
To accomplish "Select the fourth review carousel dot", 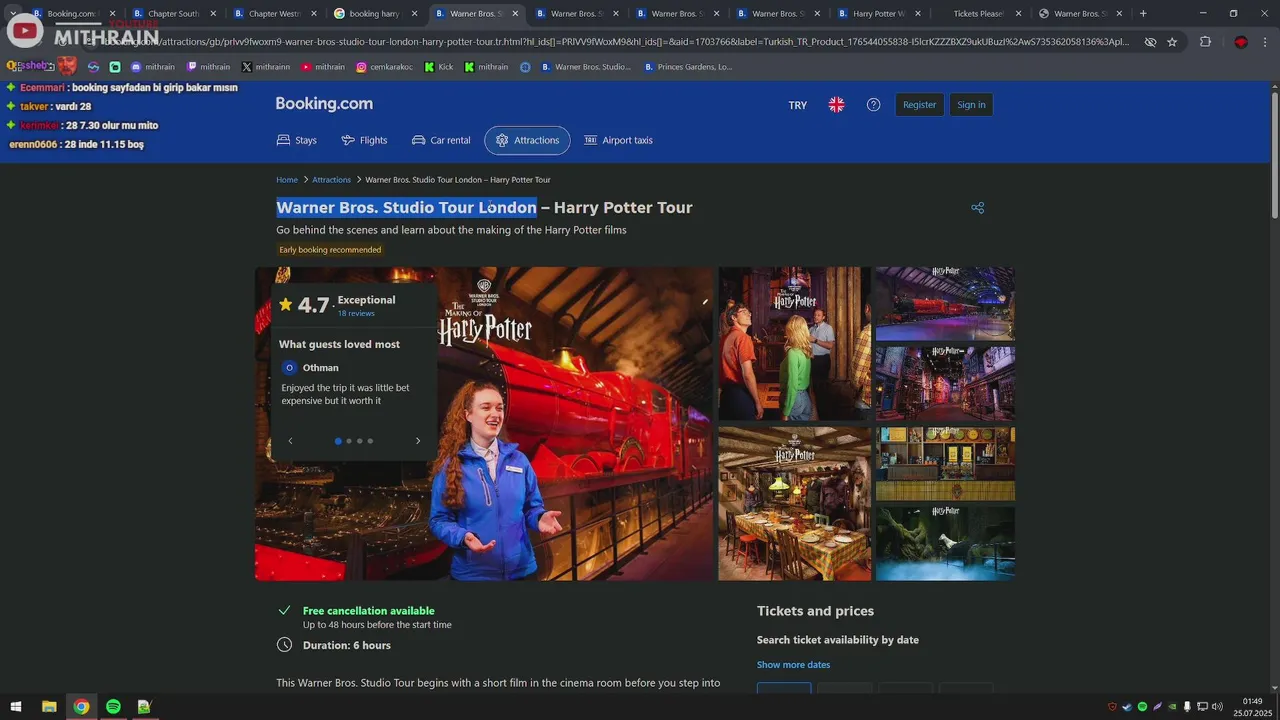I will [370, 441].
